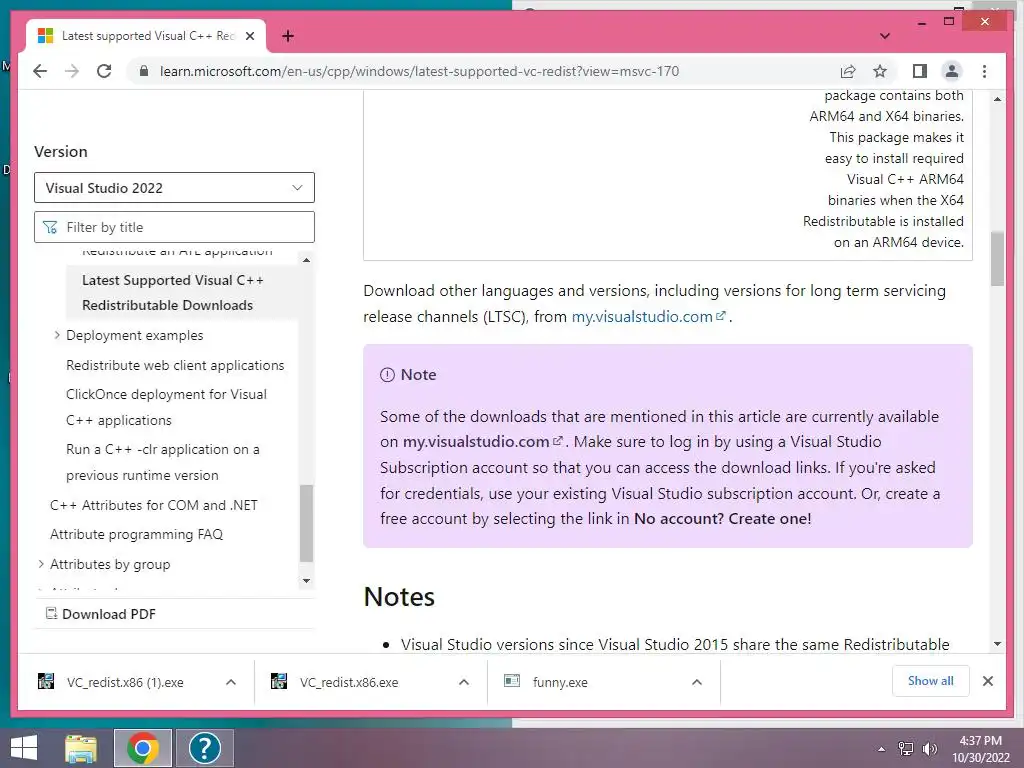The width and height of the screenshot is (1024, 768).
Task: Click the padlock site info icon
Action: [144, 71]
